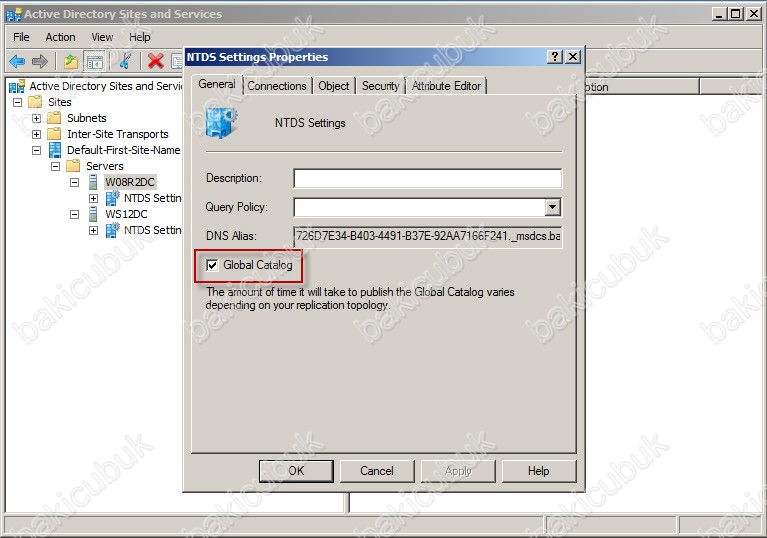Screen dimensions: 767x538
Task: Select the Sites tree label
Action: tap(60, 102)
